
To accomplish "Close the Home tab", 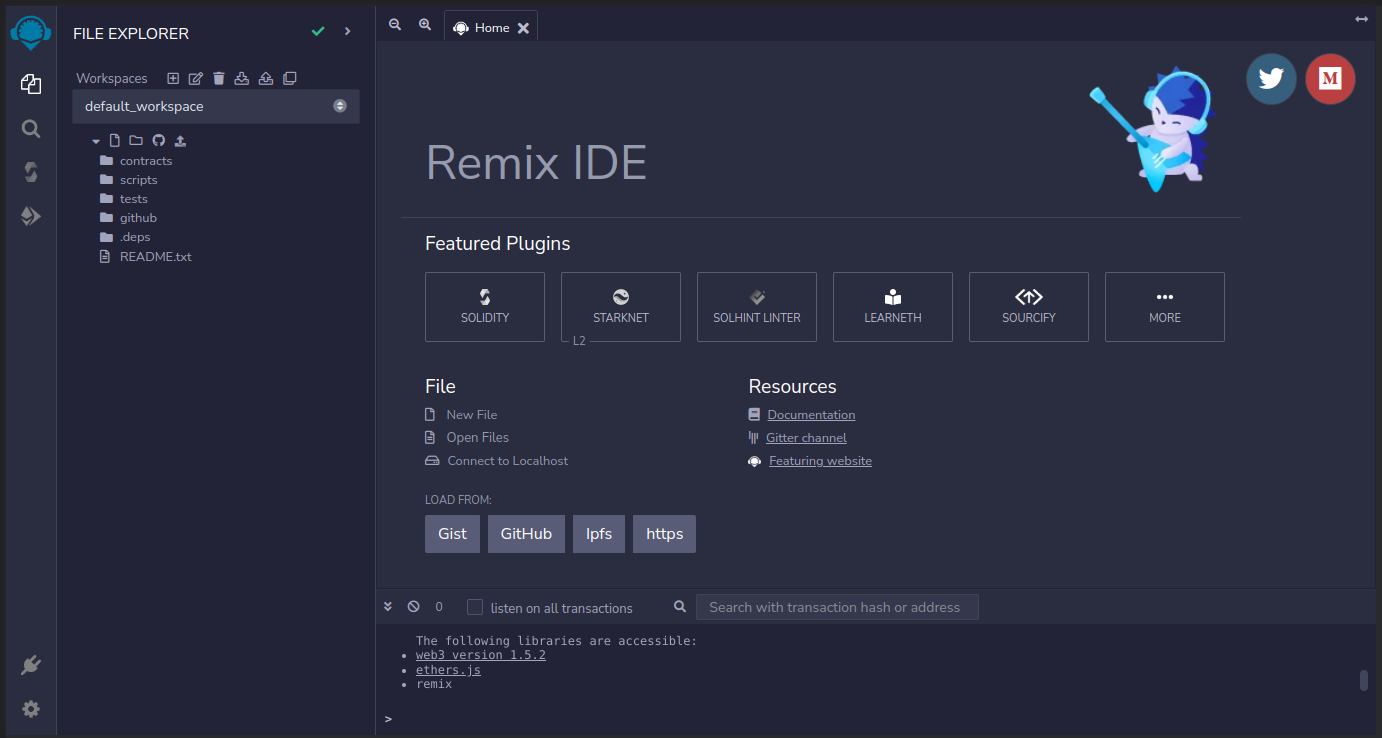I will 523,28.
